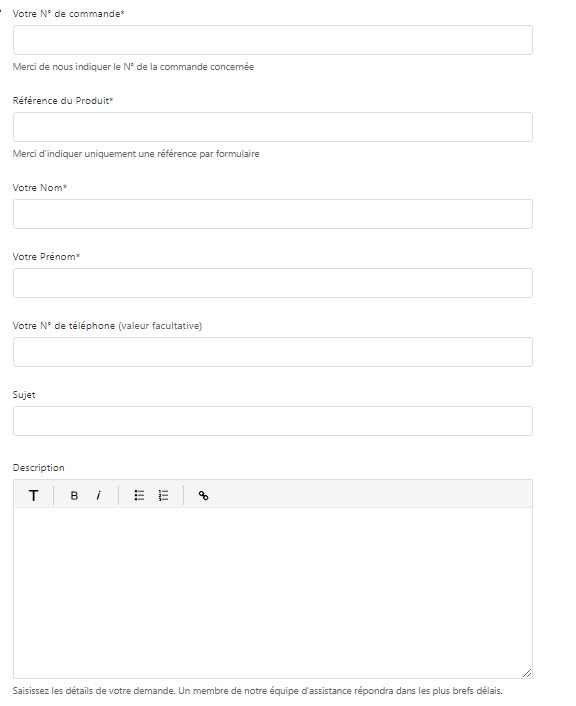Select the Votre Prénom input box
The height and width of the screenshot is (706, 576).
click(x=273, y=283)
